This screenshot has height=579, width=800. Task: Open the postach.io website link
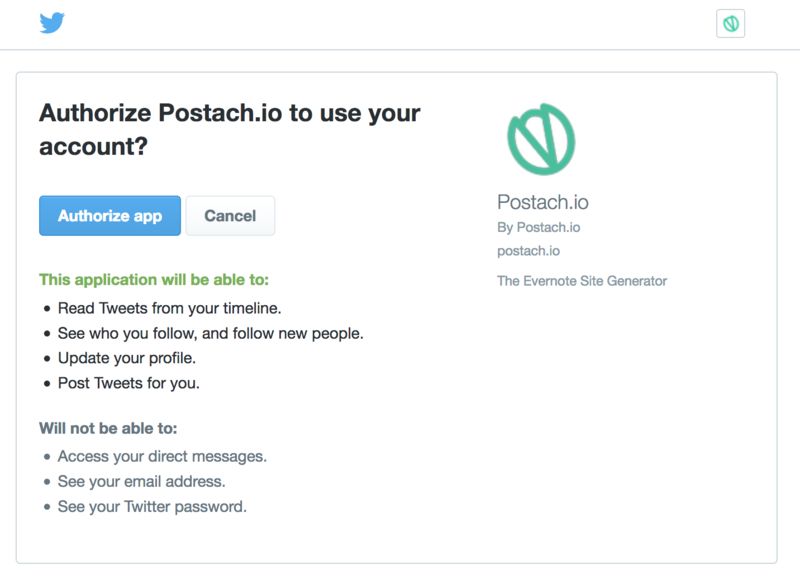[528, 251]
